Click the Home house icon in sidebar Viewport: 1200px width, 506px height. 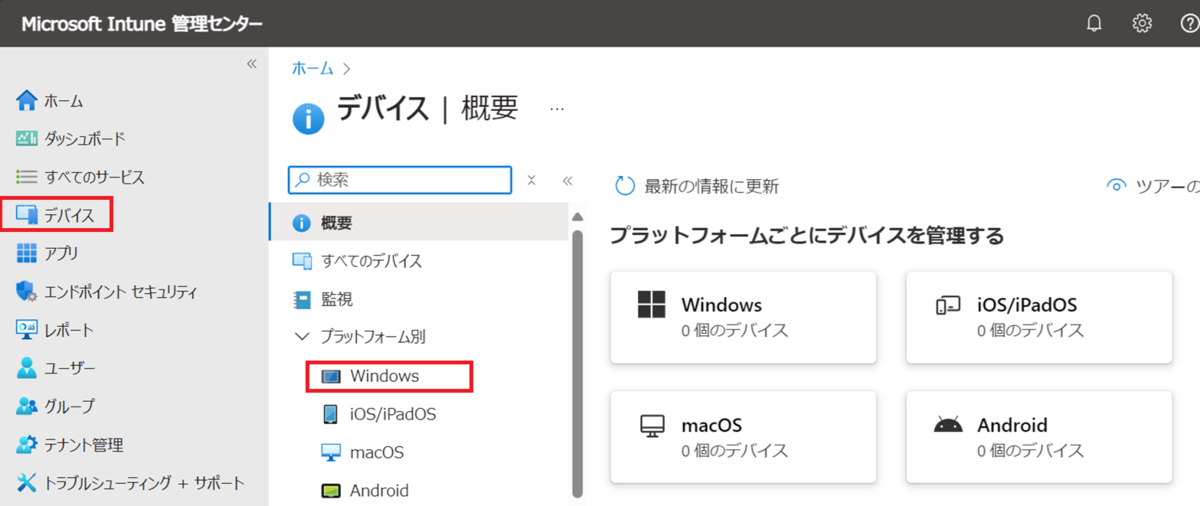pyautogui.click(x=27, y=100)
